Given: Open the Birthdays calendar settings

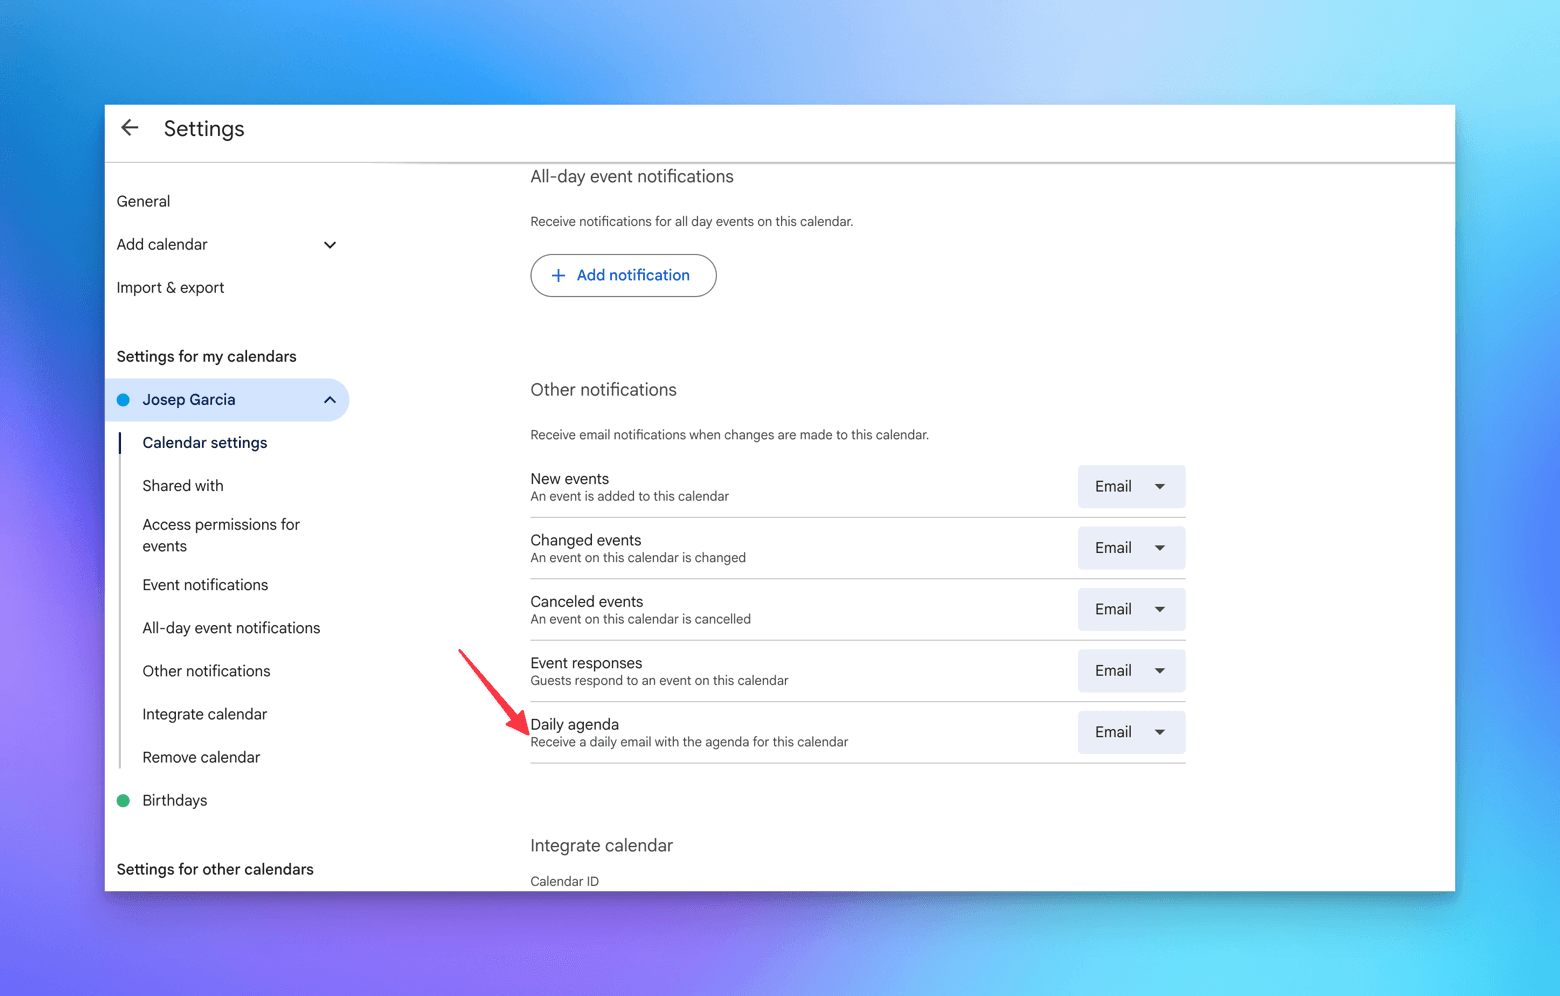Looking at the screenshot, I should [x=175, y=801].
